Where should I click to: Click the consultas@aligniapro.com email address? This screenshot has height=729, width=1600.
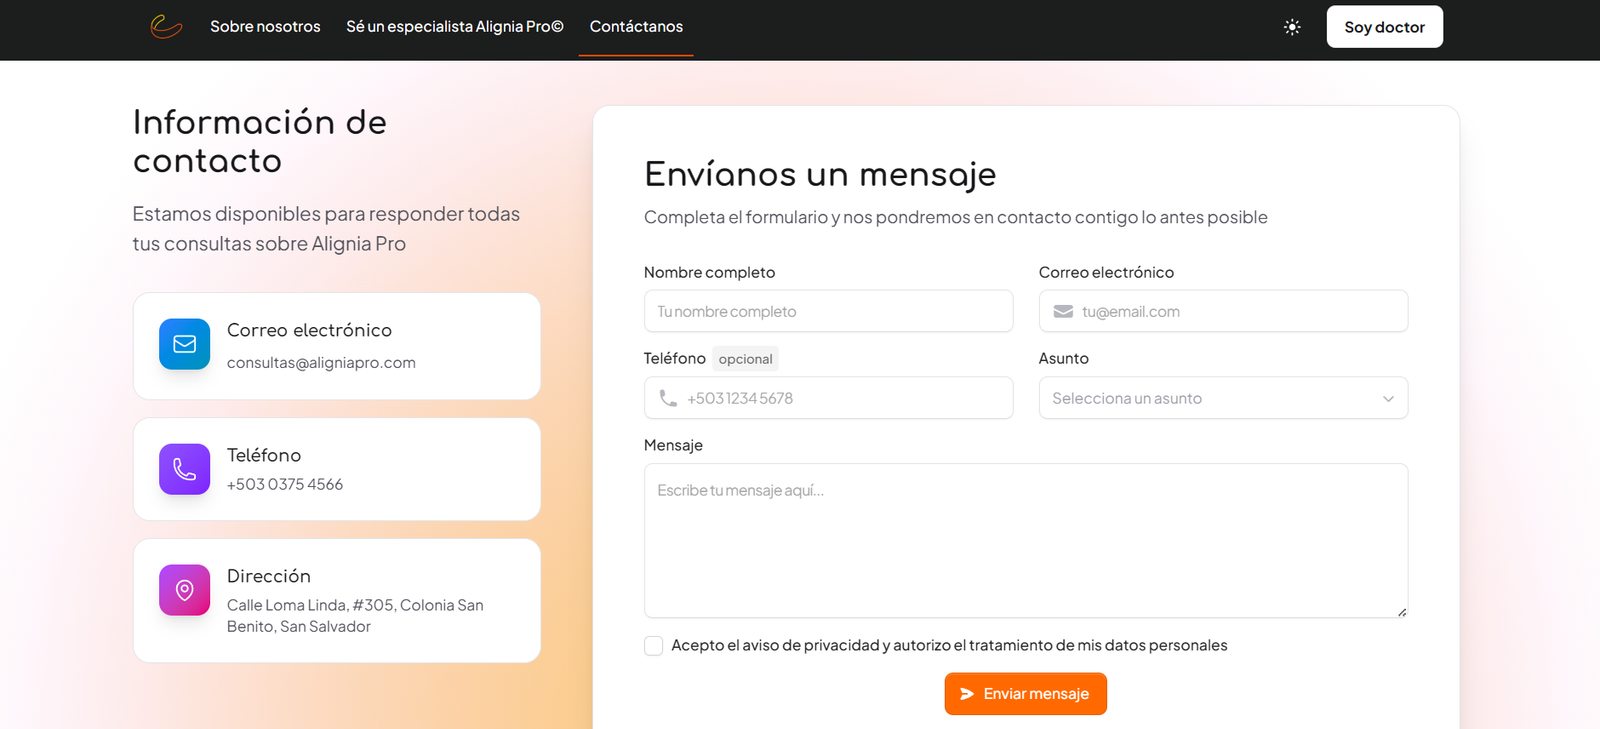click(x=321, y=363)
